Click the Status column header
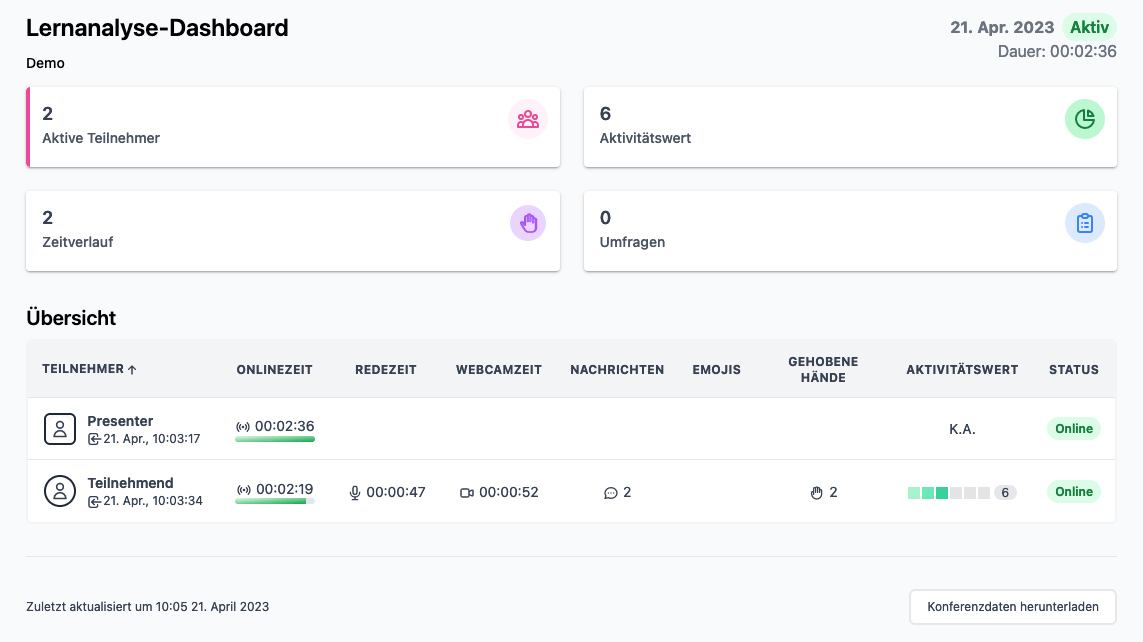Image resolution: width=1143 pixels, height=642 pixels. pos(1074,368)
